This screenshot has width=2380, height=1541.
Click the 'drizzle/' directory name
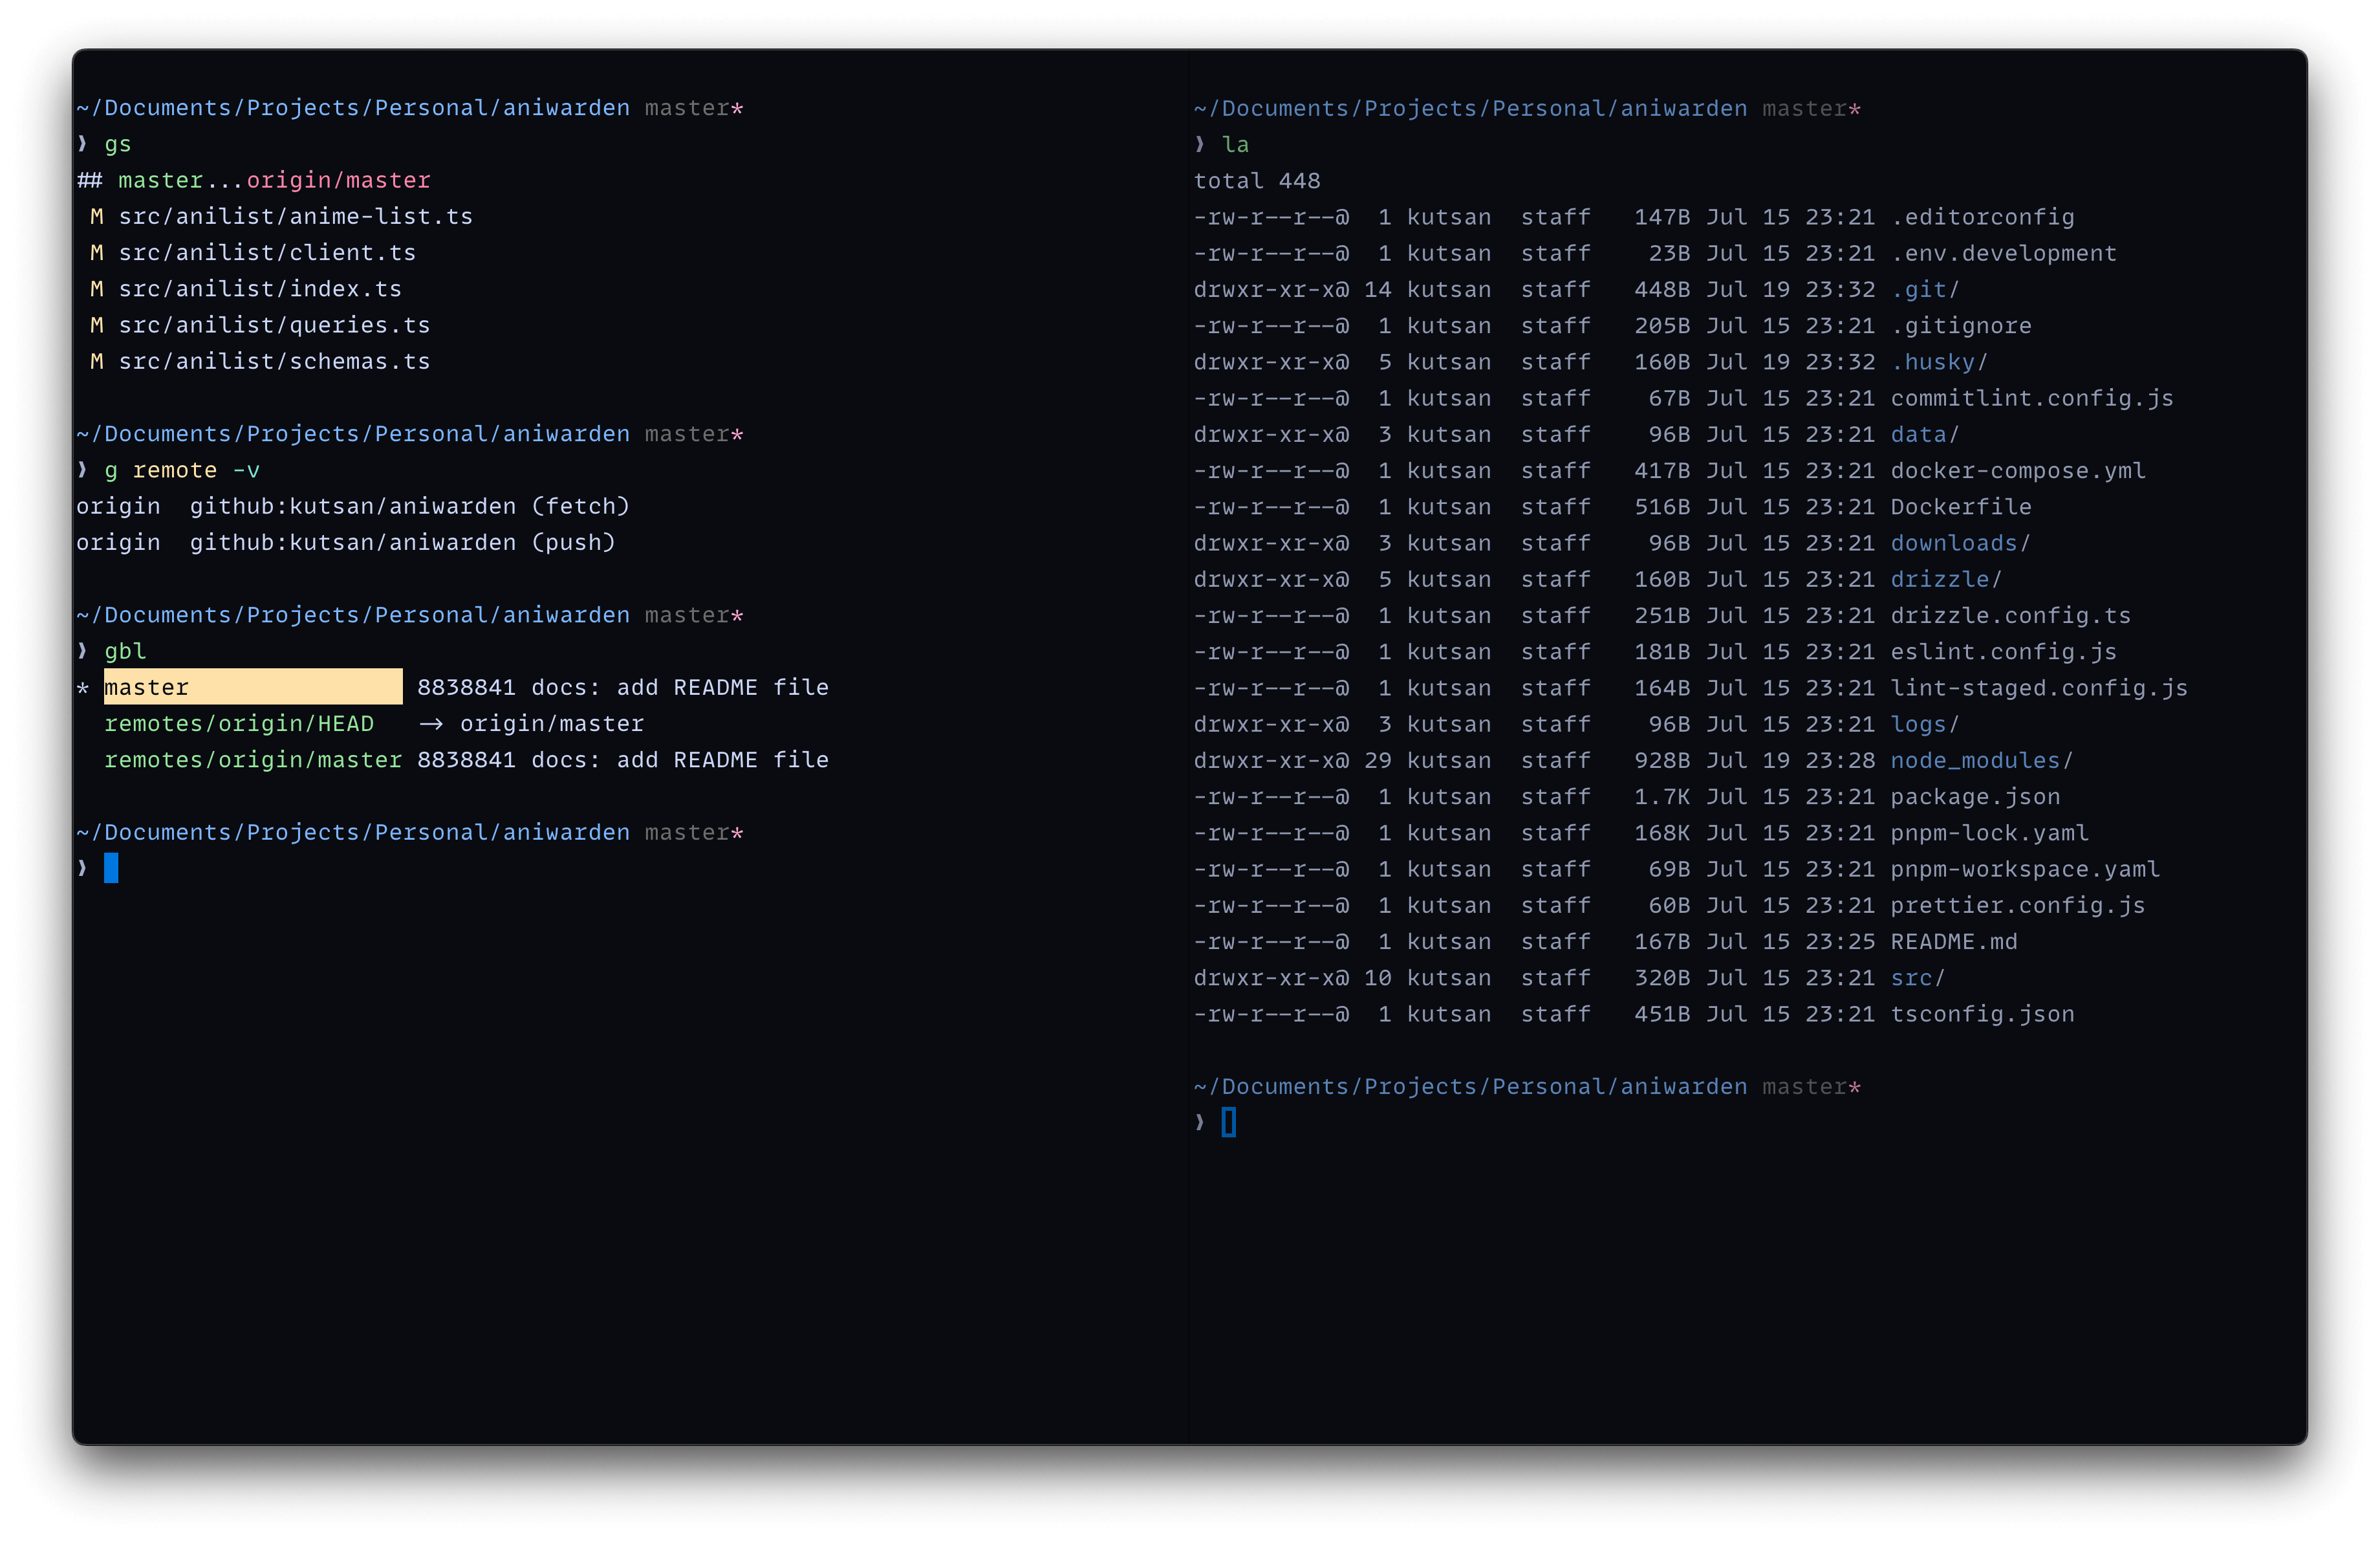pos(1946,579)
